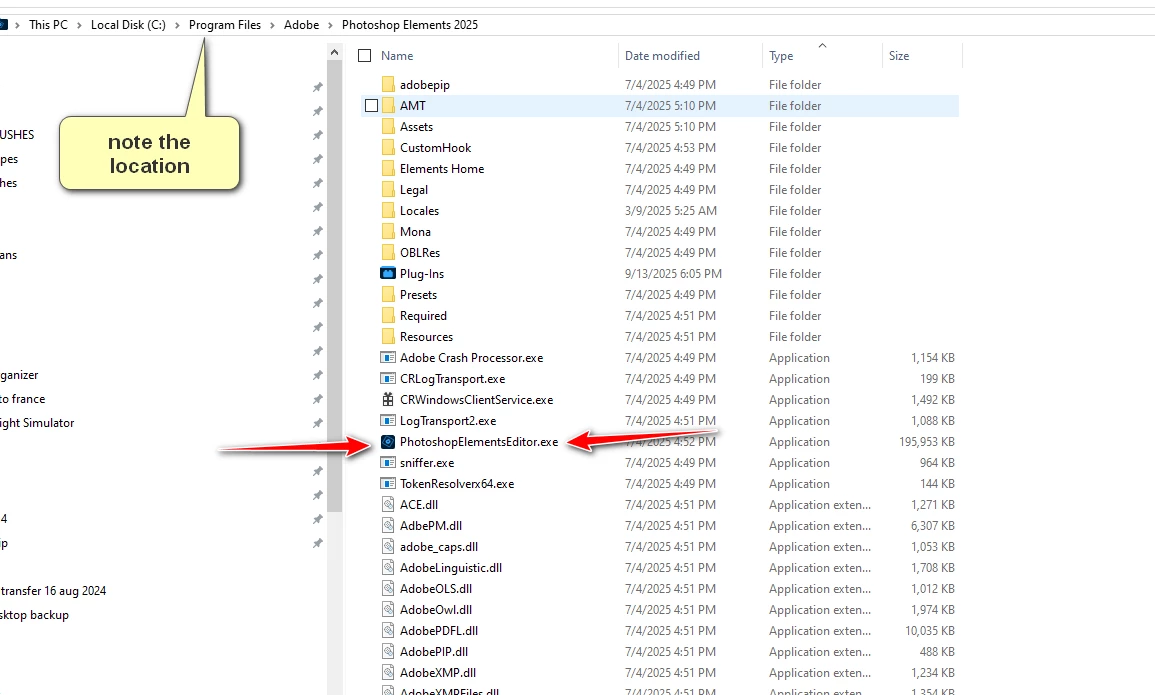The height and width of the screenshot is (695, 1155).
Task: Go to Adobe in the address bar
Action: (301, 25)
